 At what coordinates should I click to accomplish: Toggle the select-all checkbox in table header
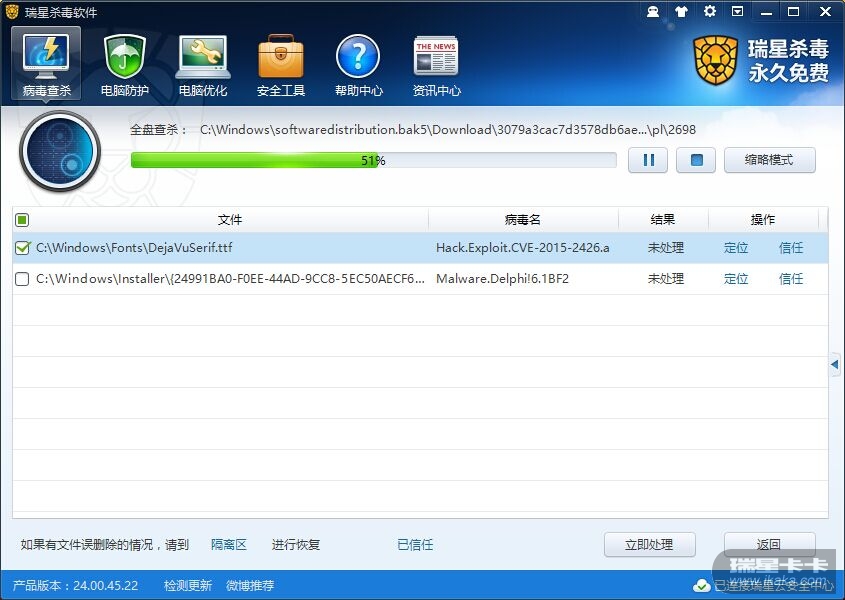point(22,219)
